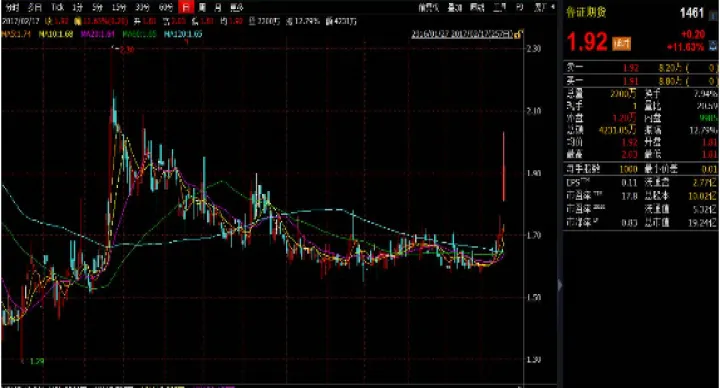Select the 60分 period tab
This screenshot has width=720, height=388.
point(166,7)
